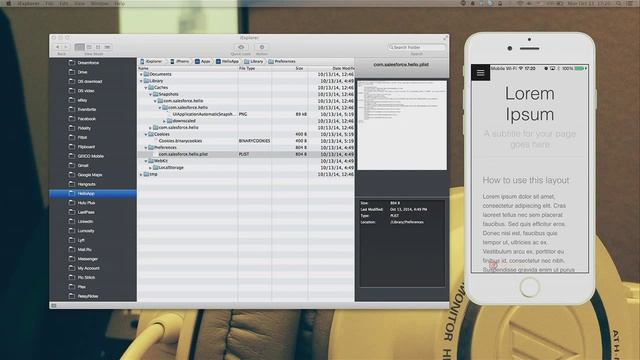Image resolution: width=640 pixels, height=360 pixels.
Task: Go to Apps in the path bar
Action: (203, 61)
